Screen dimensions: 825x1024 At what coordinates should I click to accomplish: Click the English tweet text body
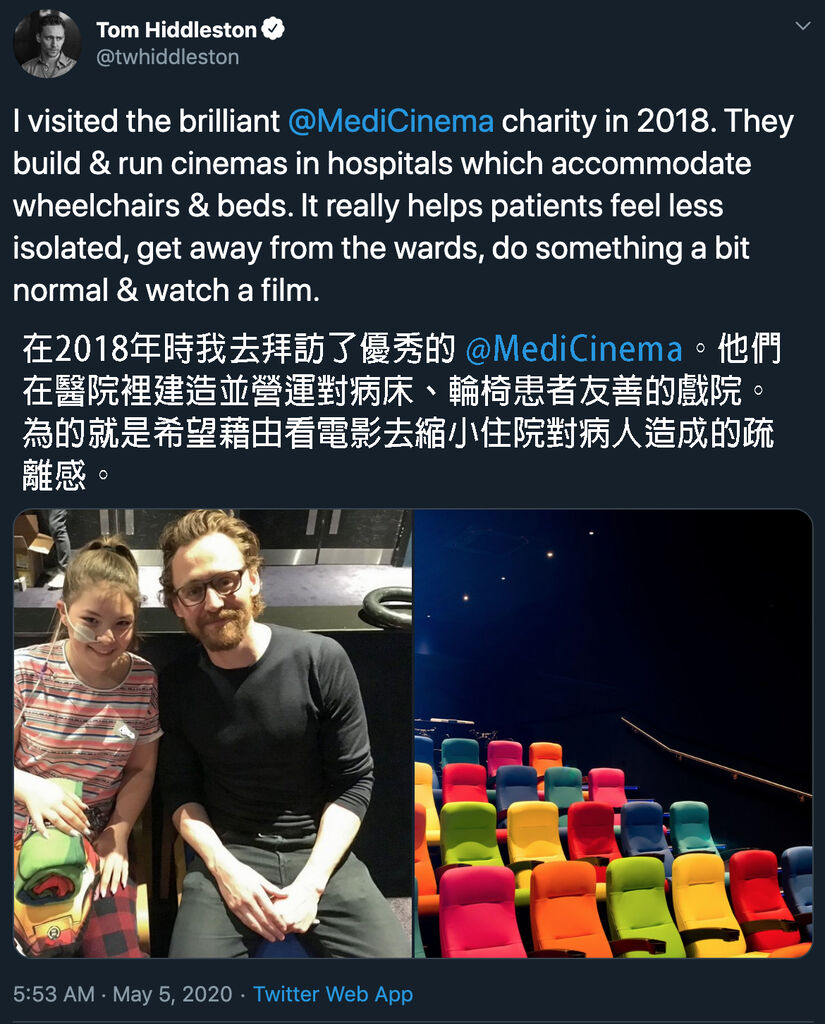tap(404, 206)
